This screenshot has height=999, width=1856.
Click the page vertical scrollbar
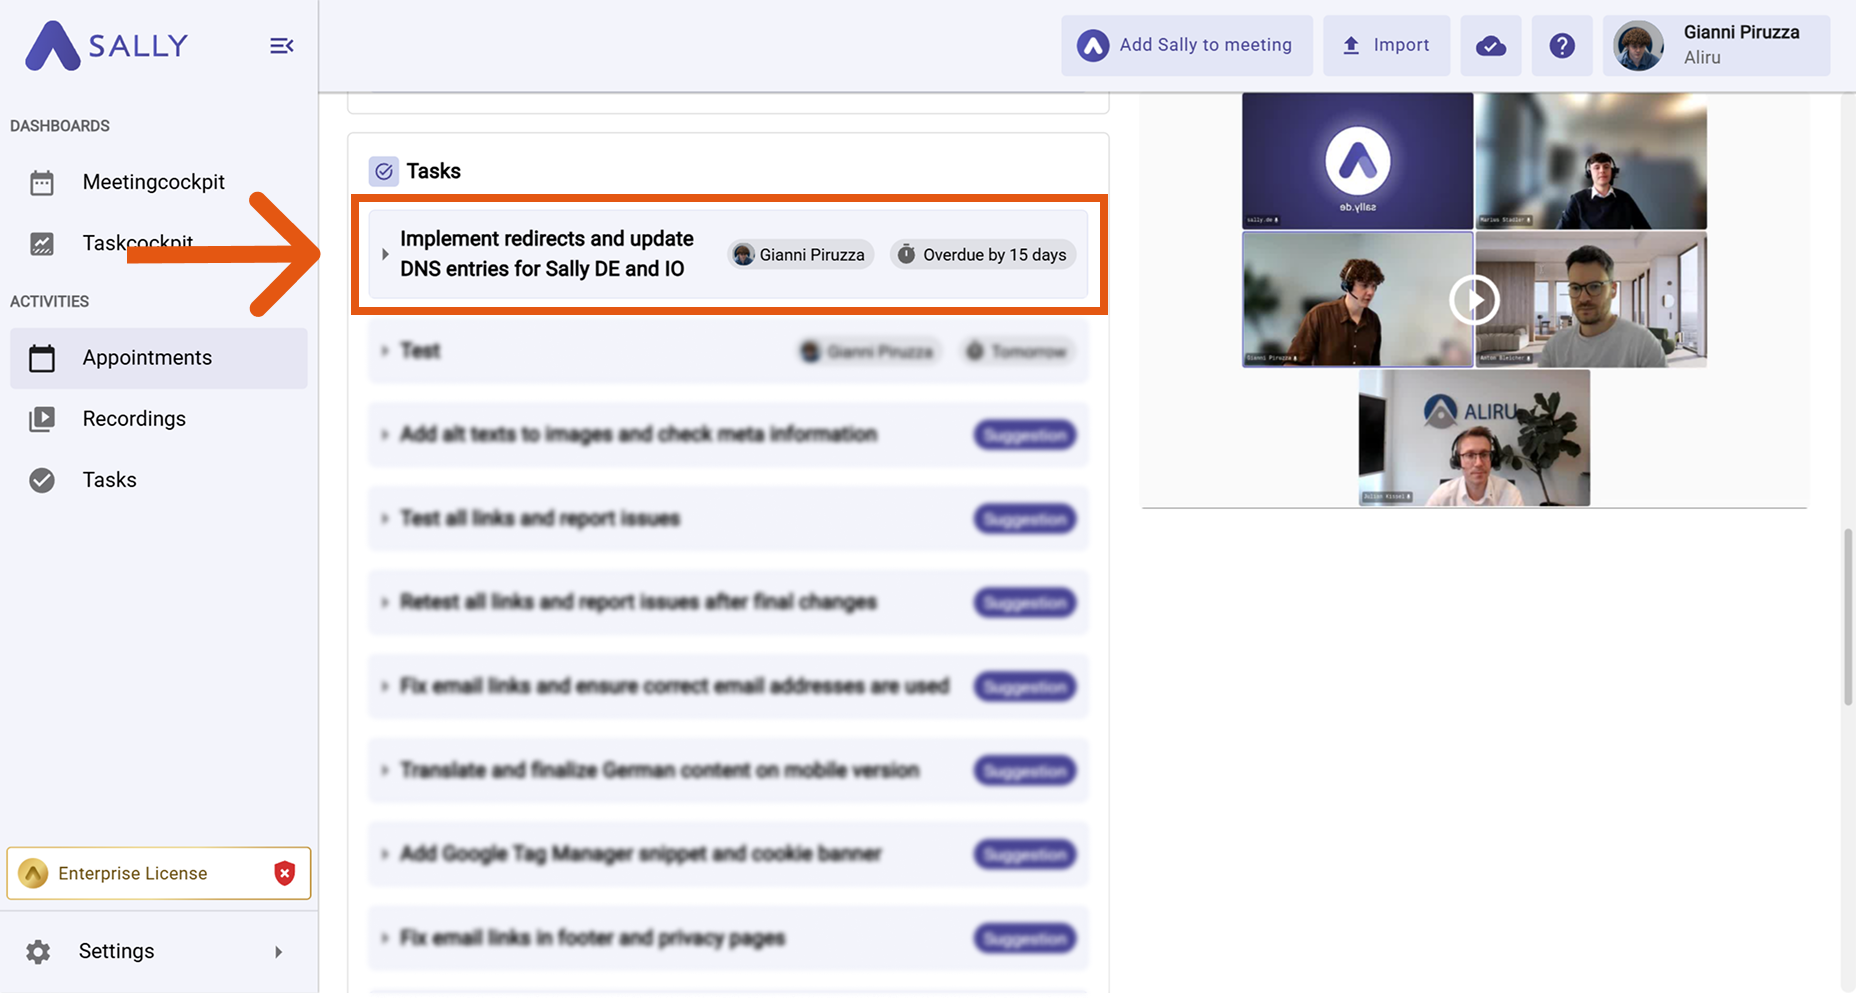[x=1848, y=616]
